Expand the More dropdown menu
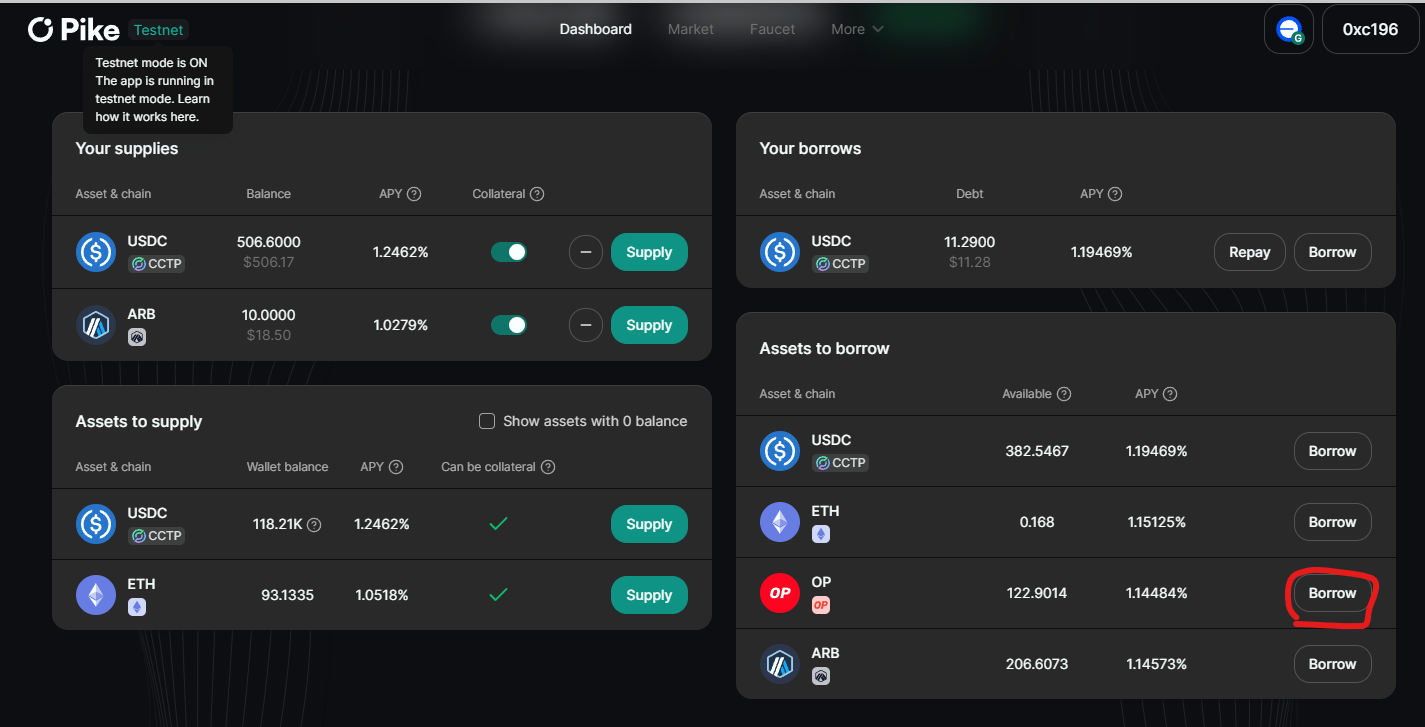The height and width of the screenshot is (727, 1425). click(x=857, y=29)
